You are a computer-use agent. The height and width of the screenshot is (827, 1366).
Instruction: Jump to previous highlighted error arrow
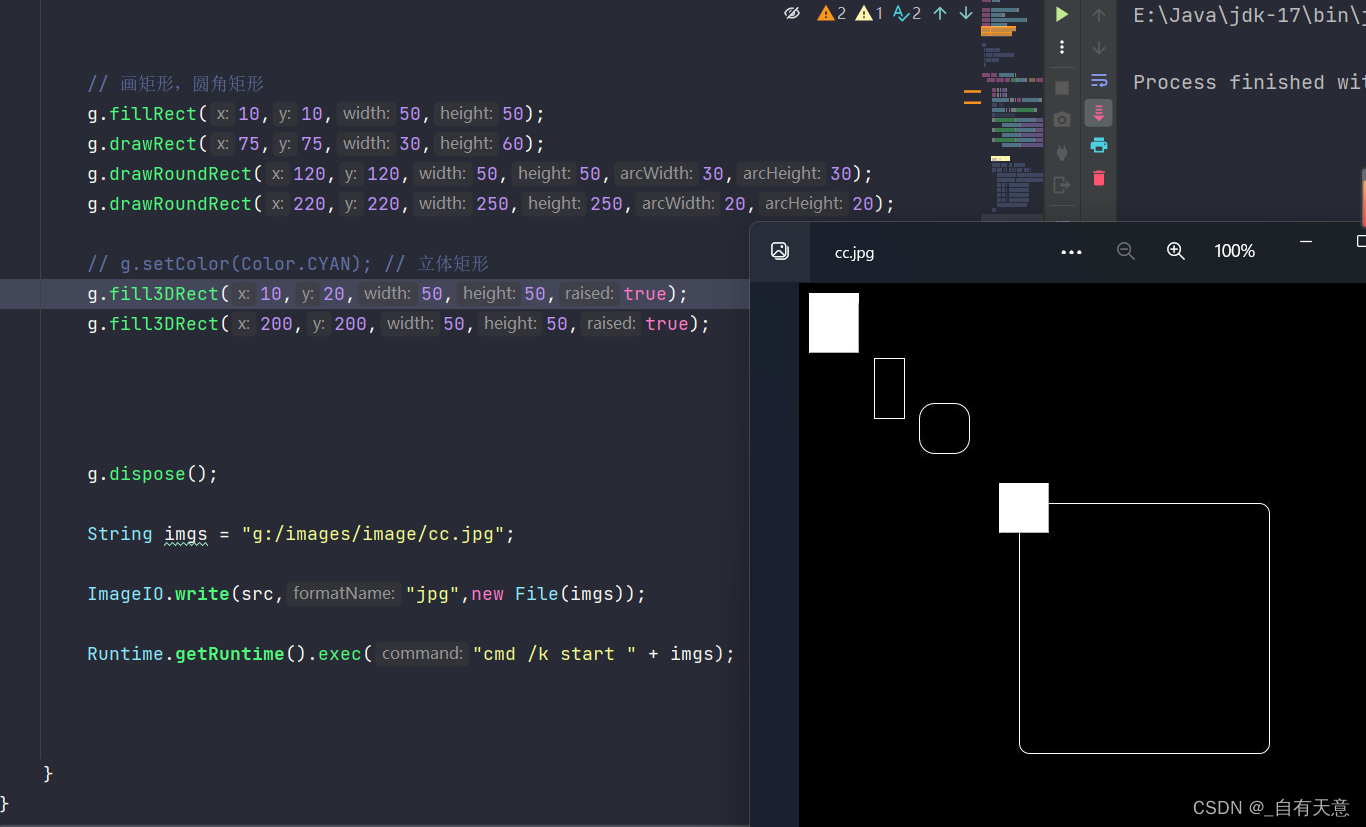940,13
